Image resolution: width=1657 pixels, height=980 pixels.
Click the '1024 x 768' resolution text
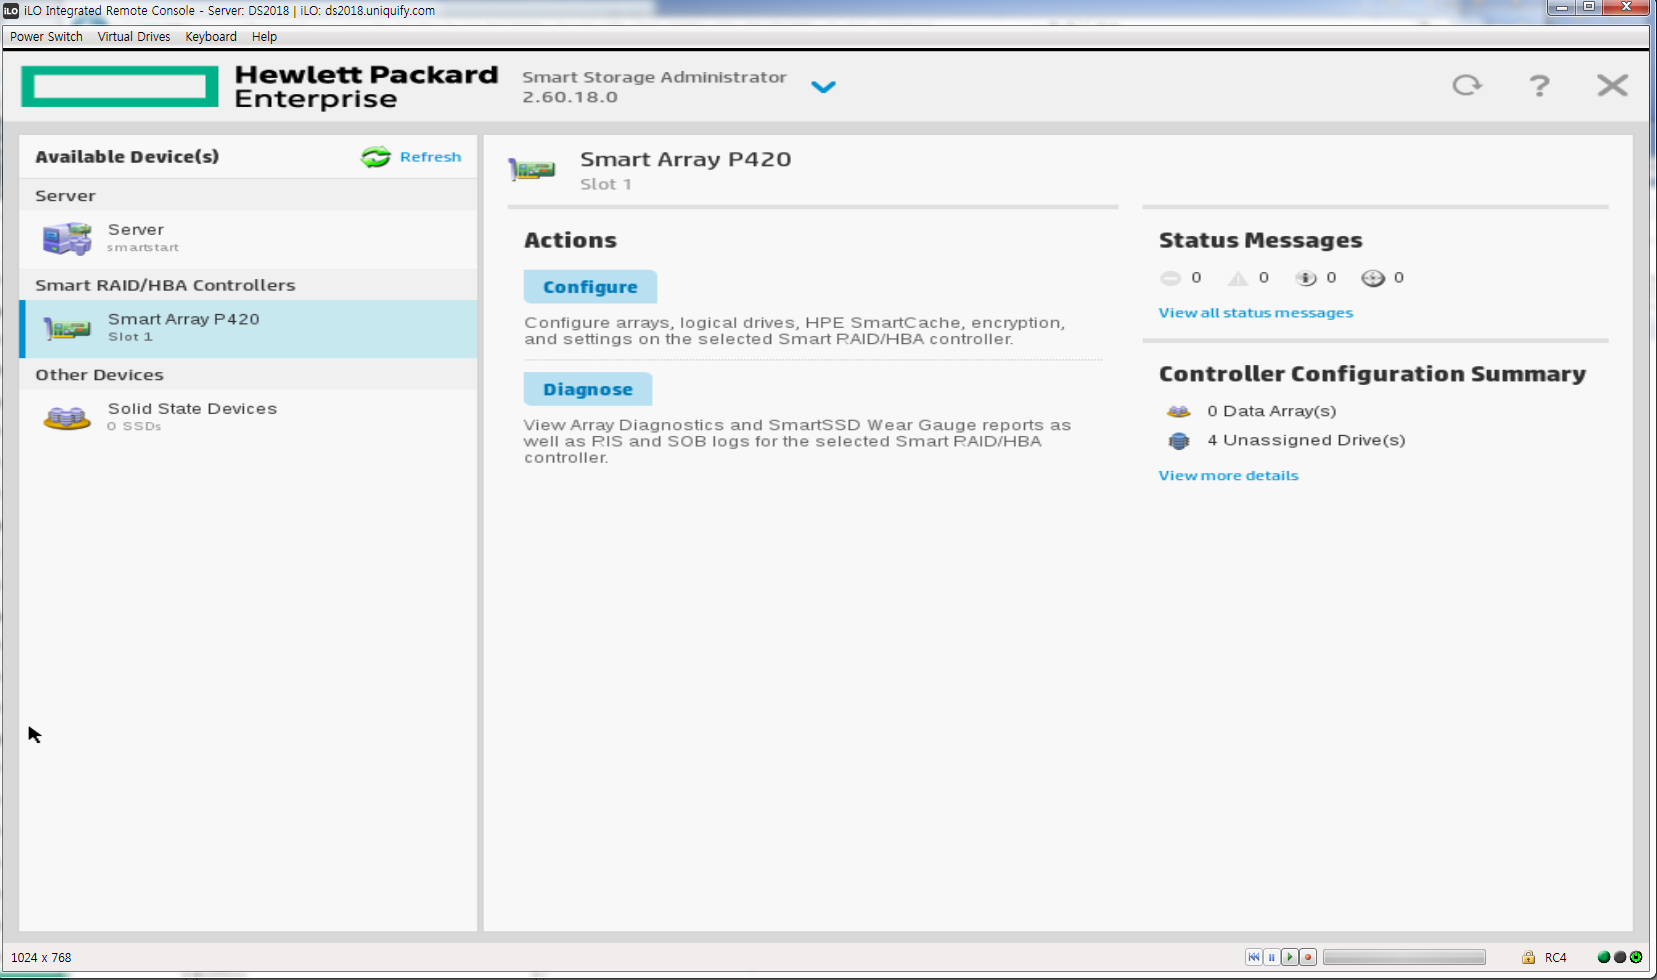(41, 957)
